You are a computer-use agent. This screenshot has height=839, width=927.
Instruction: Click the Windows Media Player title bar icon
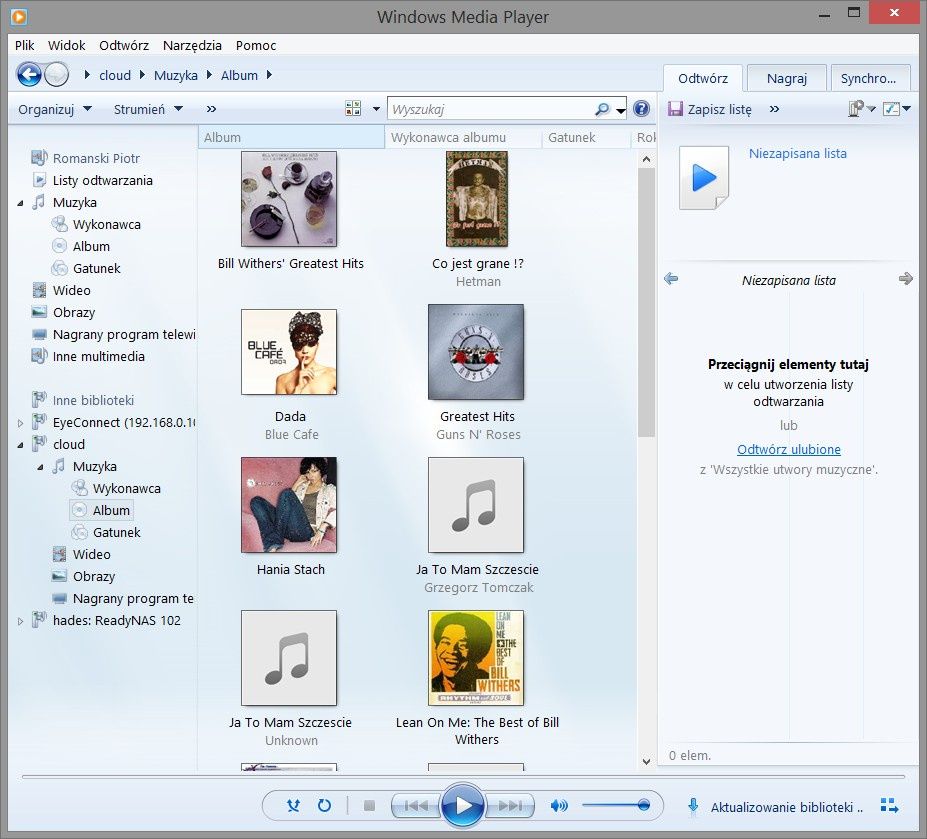click(x=19, y=17)
